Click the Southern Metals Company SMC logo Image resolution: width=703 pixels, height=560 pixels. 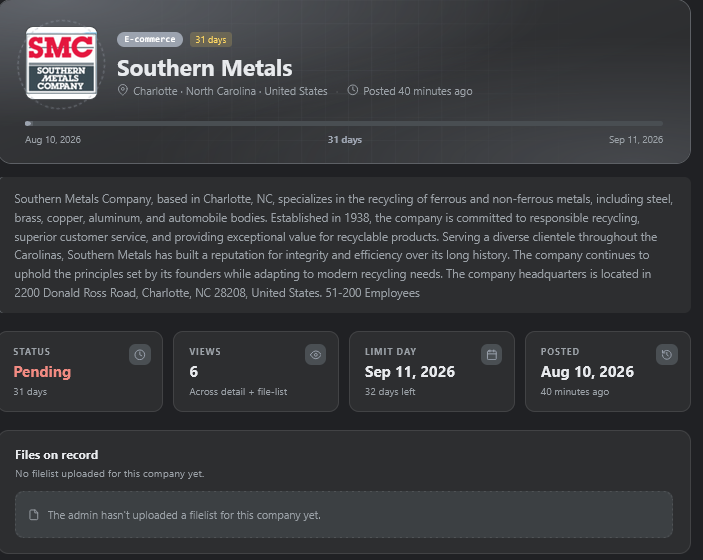click(x=61, y=63)
